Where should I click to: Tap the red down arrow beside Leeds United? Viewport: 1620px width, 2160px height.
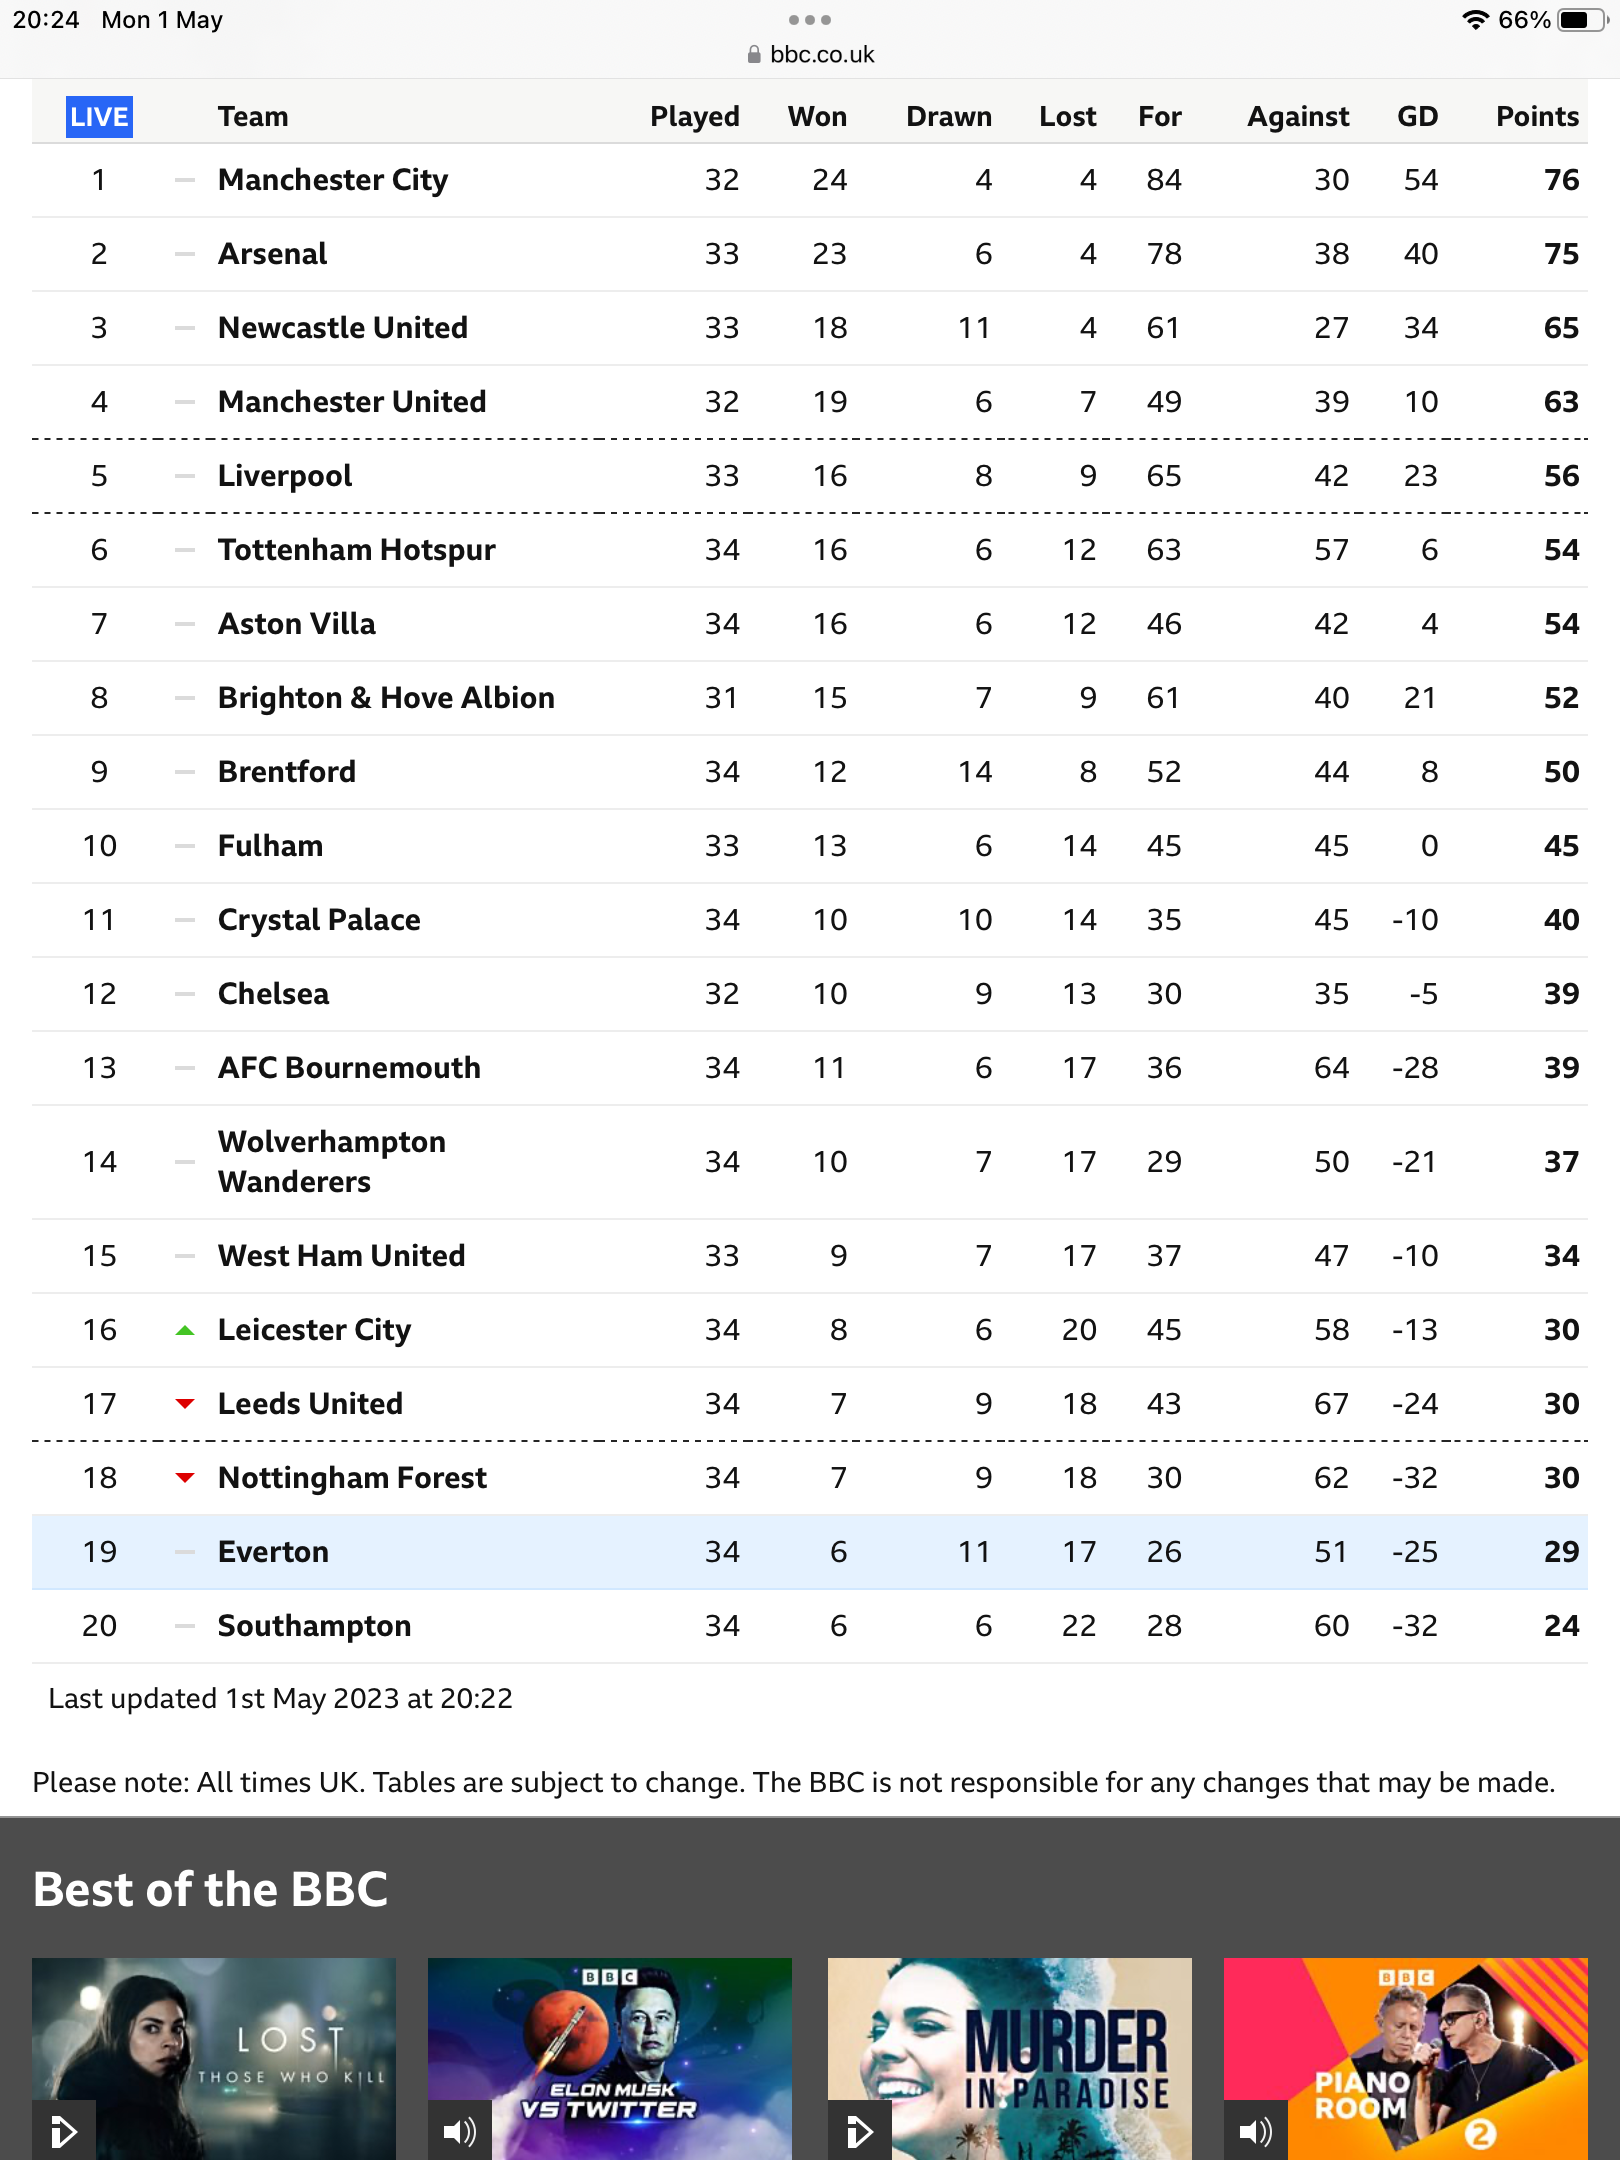click(185, 1404)
